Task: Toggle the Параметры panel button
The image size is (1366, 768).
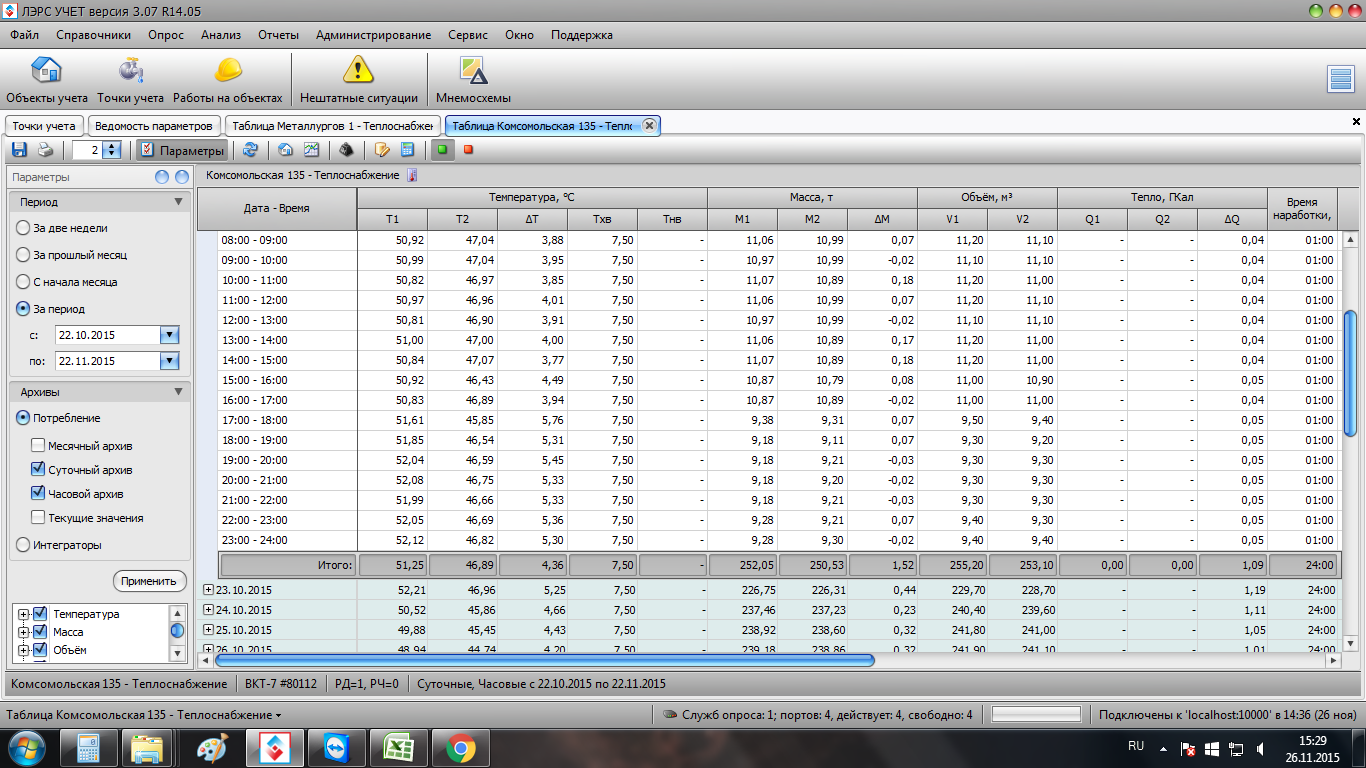Action: pos(182,150)
